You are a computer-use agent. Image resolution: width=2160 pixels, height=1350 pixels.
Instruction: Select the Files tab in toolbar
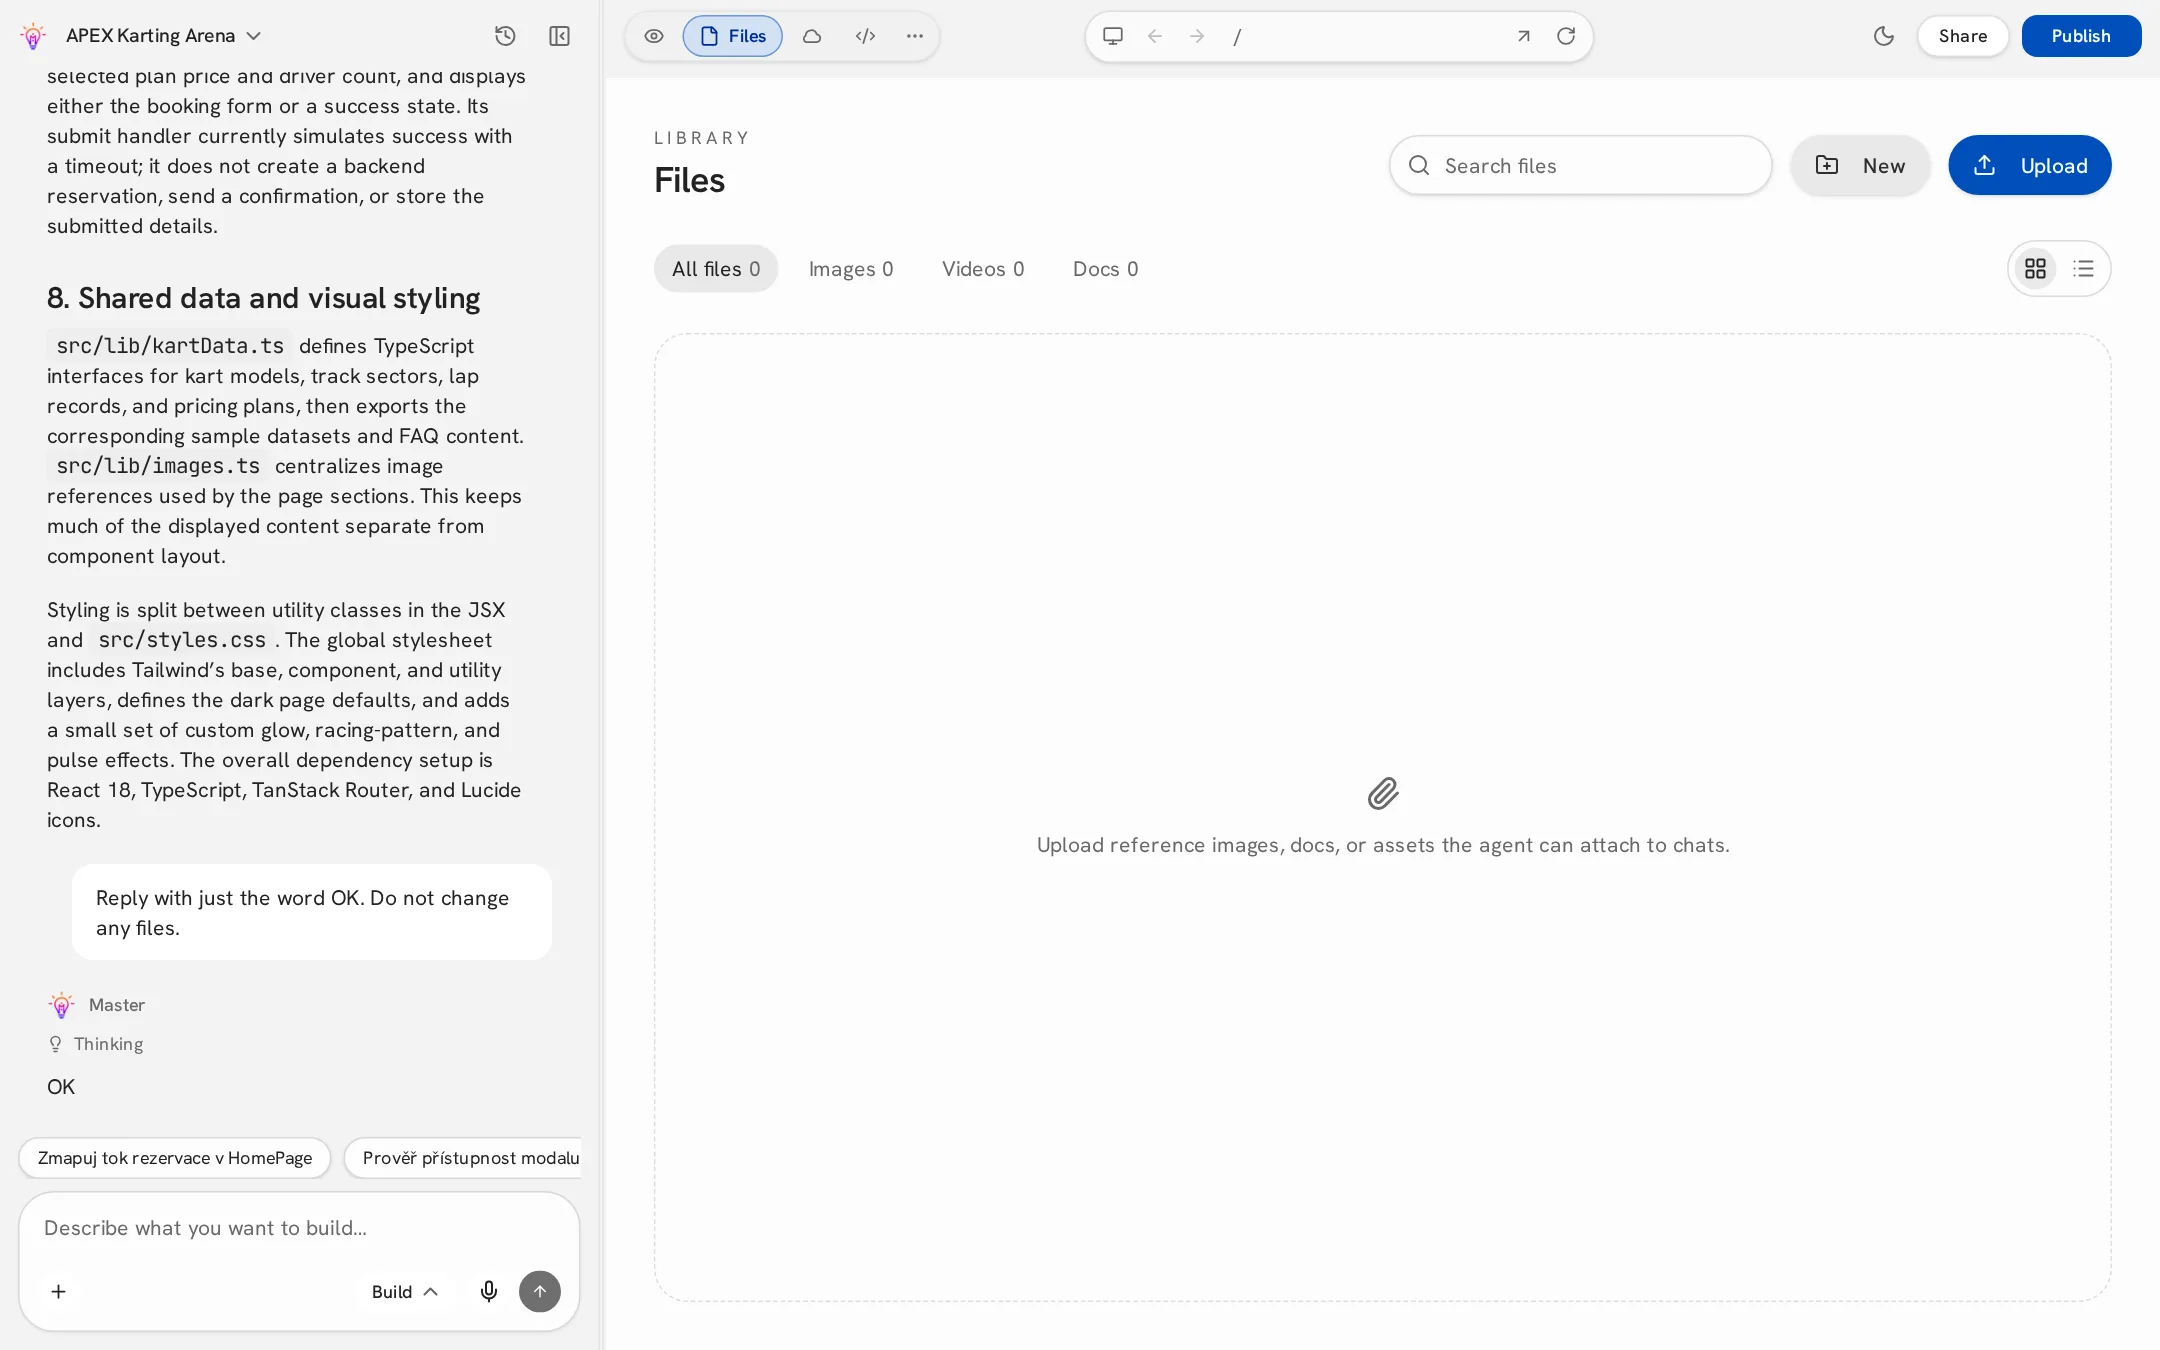click(x=733, y=36)
